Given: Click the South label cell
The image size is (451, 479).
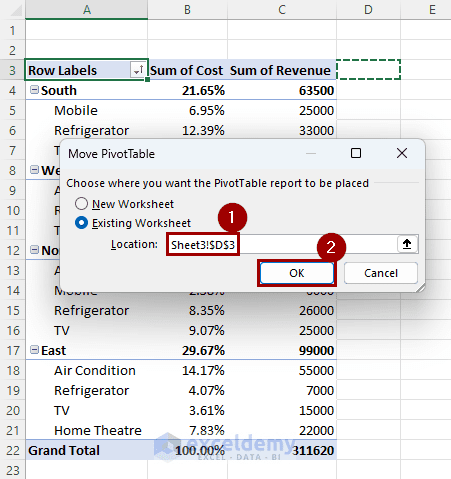Looking at the screenshot, I should pyautogui.click(x=87, y=90).
